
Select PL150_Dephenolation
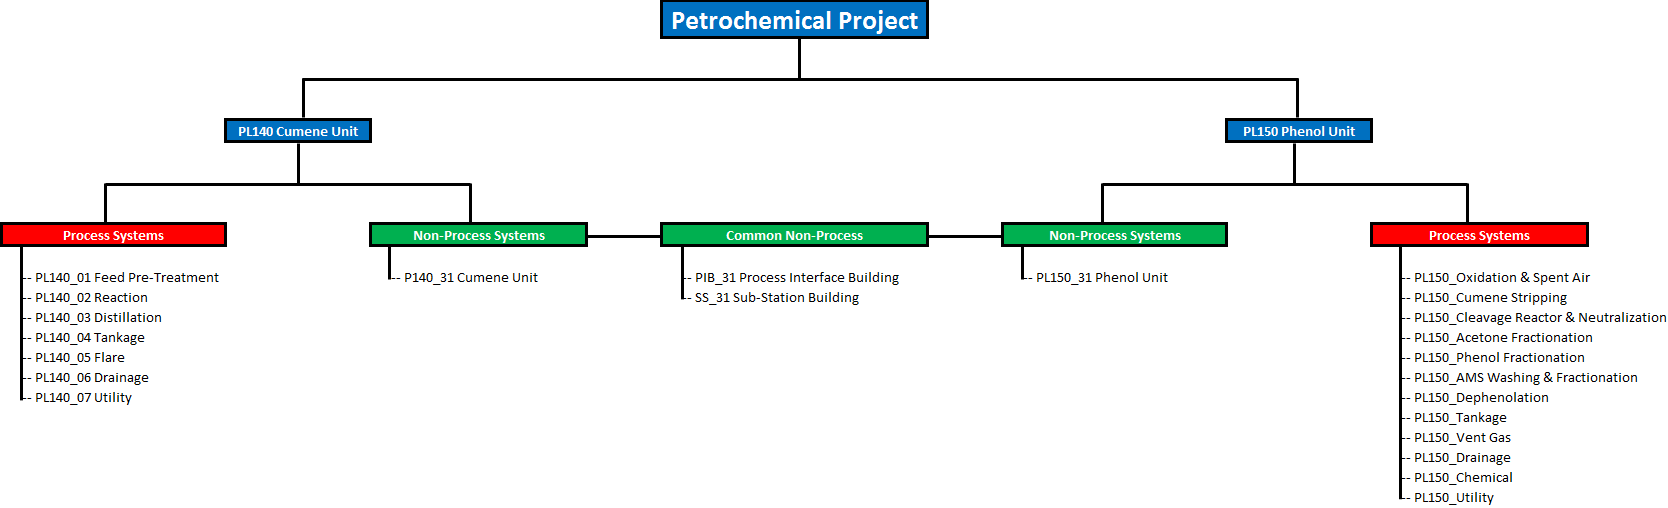(x=1481, y=398)
